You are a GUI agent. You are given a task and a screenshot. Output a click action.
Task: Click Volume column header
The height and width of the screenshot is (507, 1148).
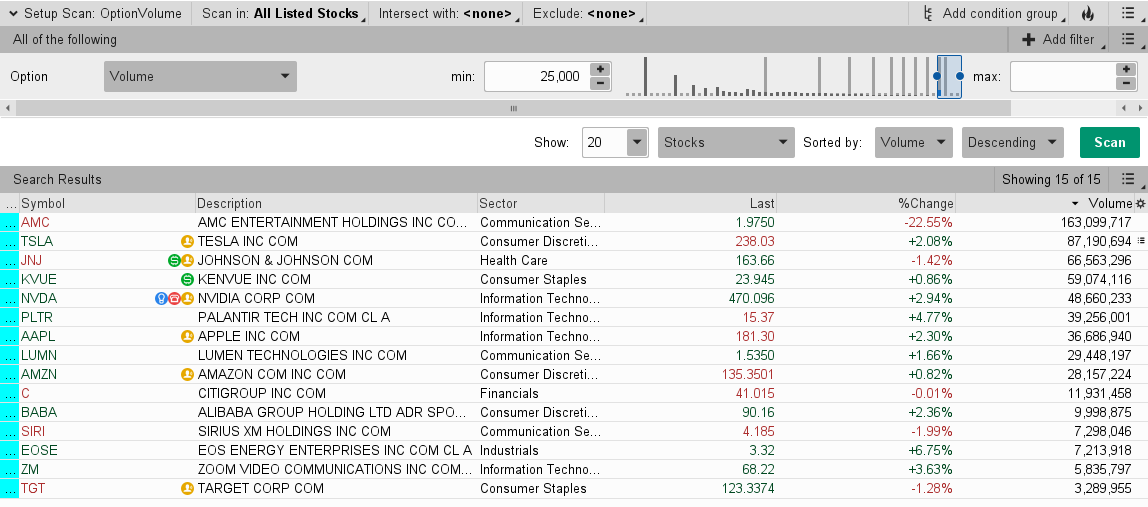(x=1045, y=204)
